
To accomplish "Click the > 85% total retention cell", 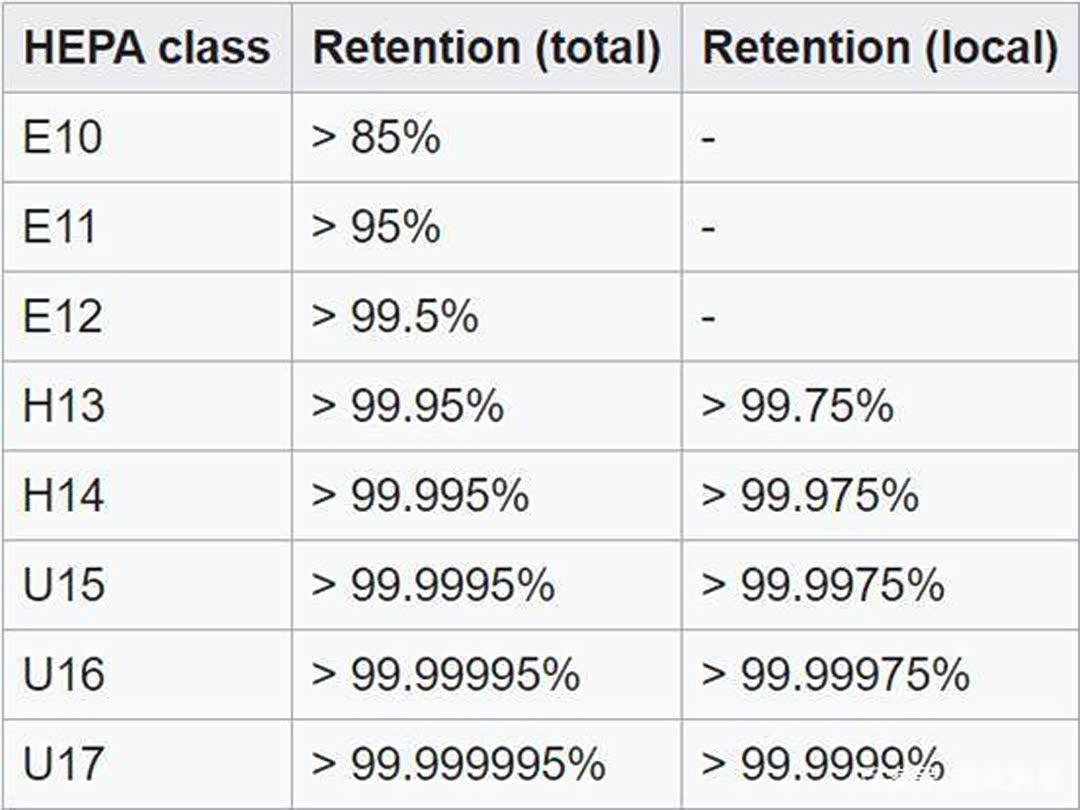I will click(x=376, y=138).
